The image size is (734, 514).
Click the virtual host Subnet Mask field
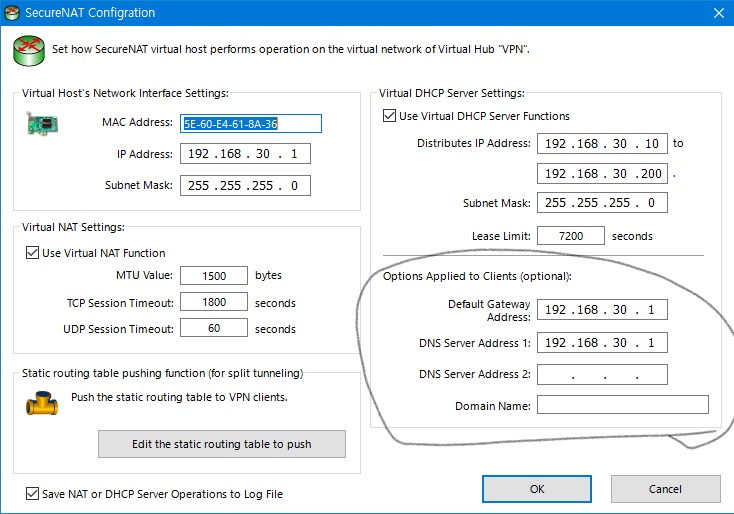245,185
